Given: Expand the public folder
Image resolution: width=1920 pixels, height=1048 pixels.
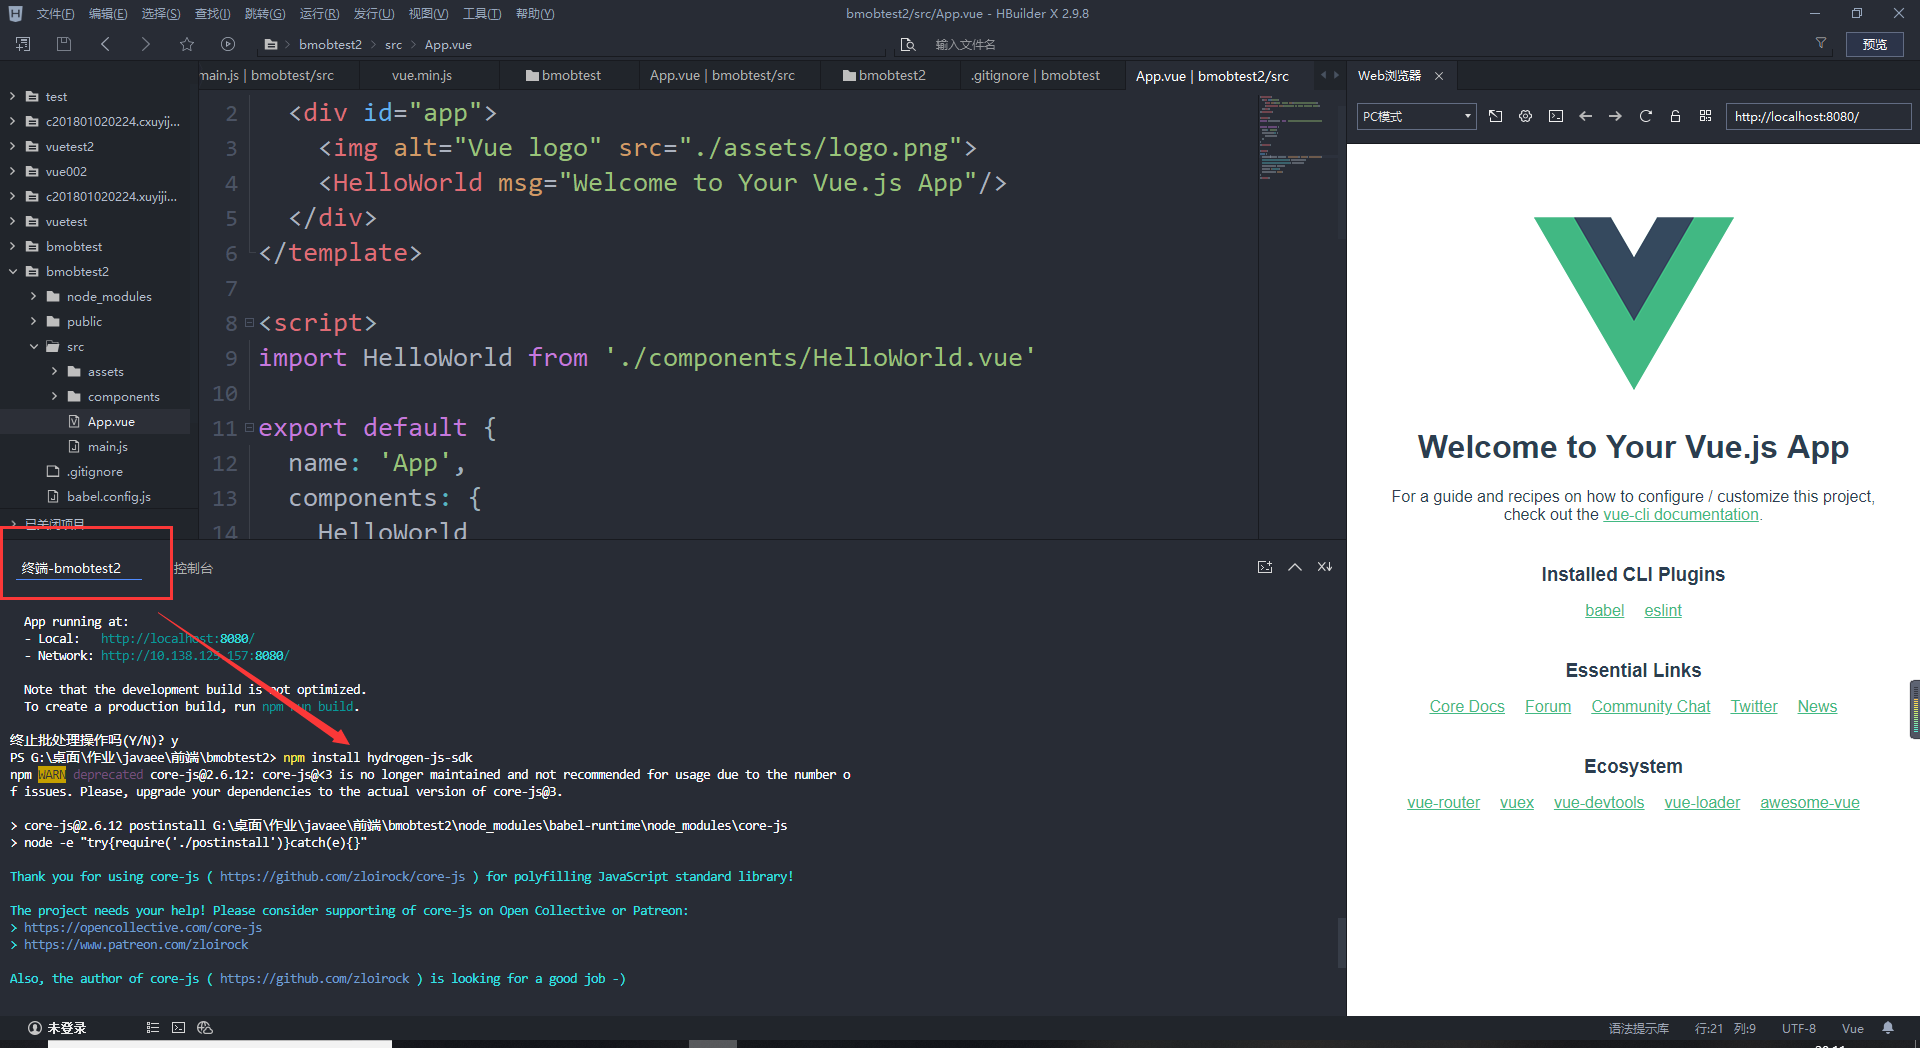Looking at the screenshot, I should tap(33, 322).
